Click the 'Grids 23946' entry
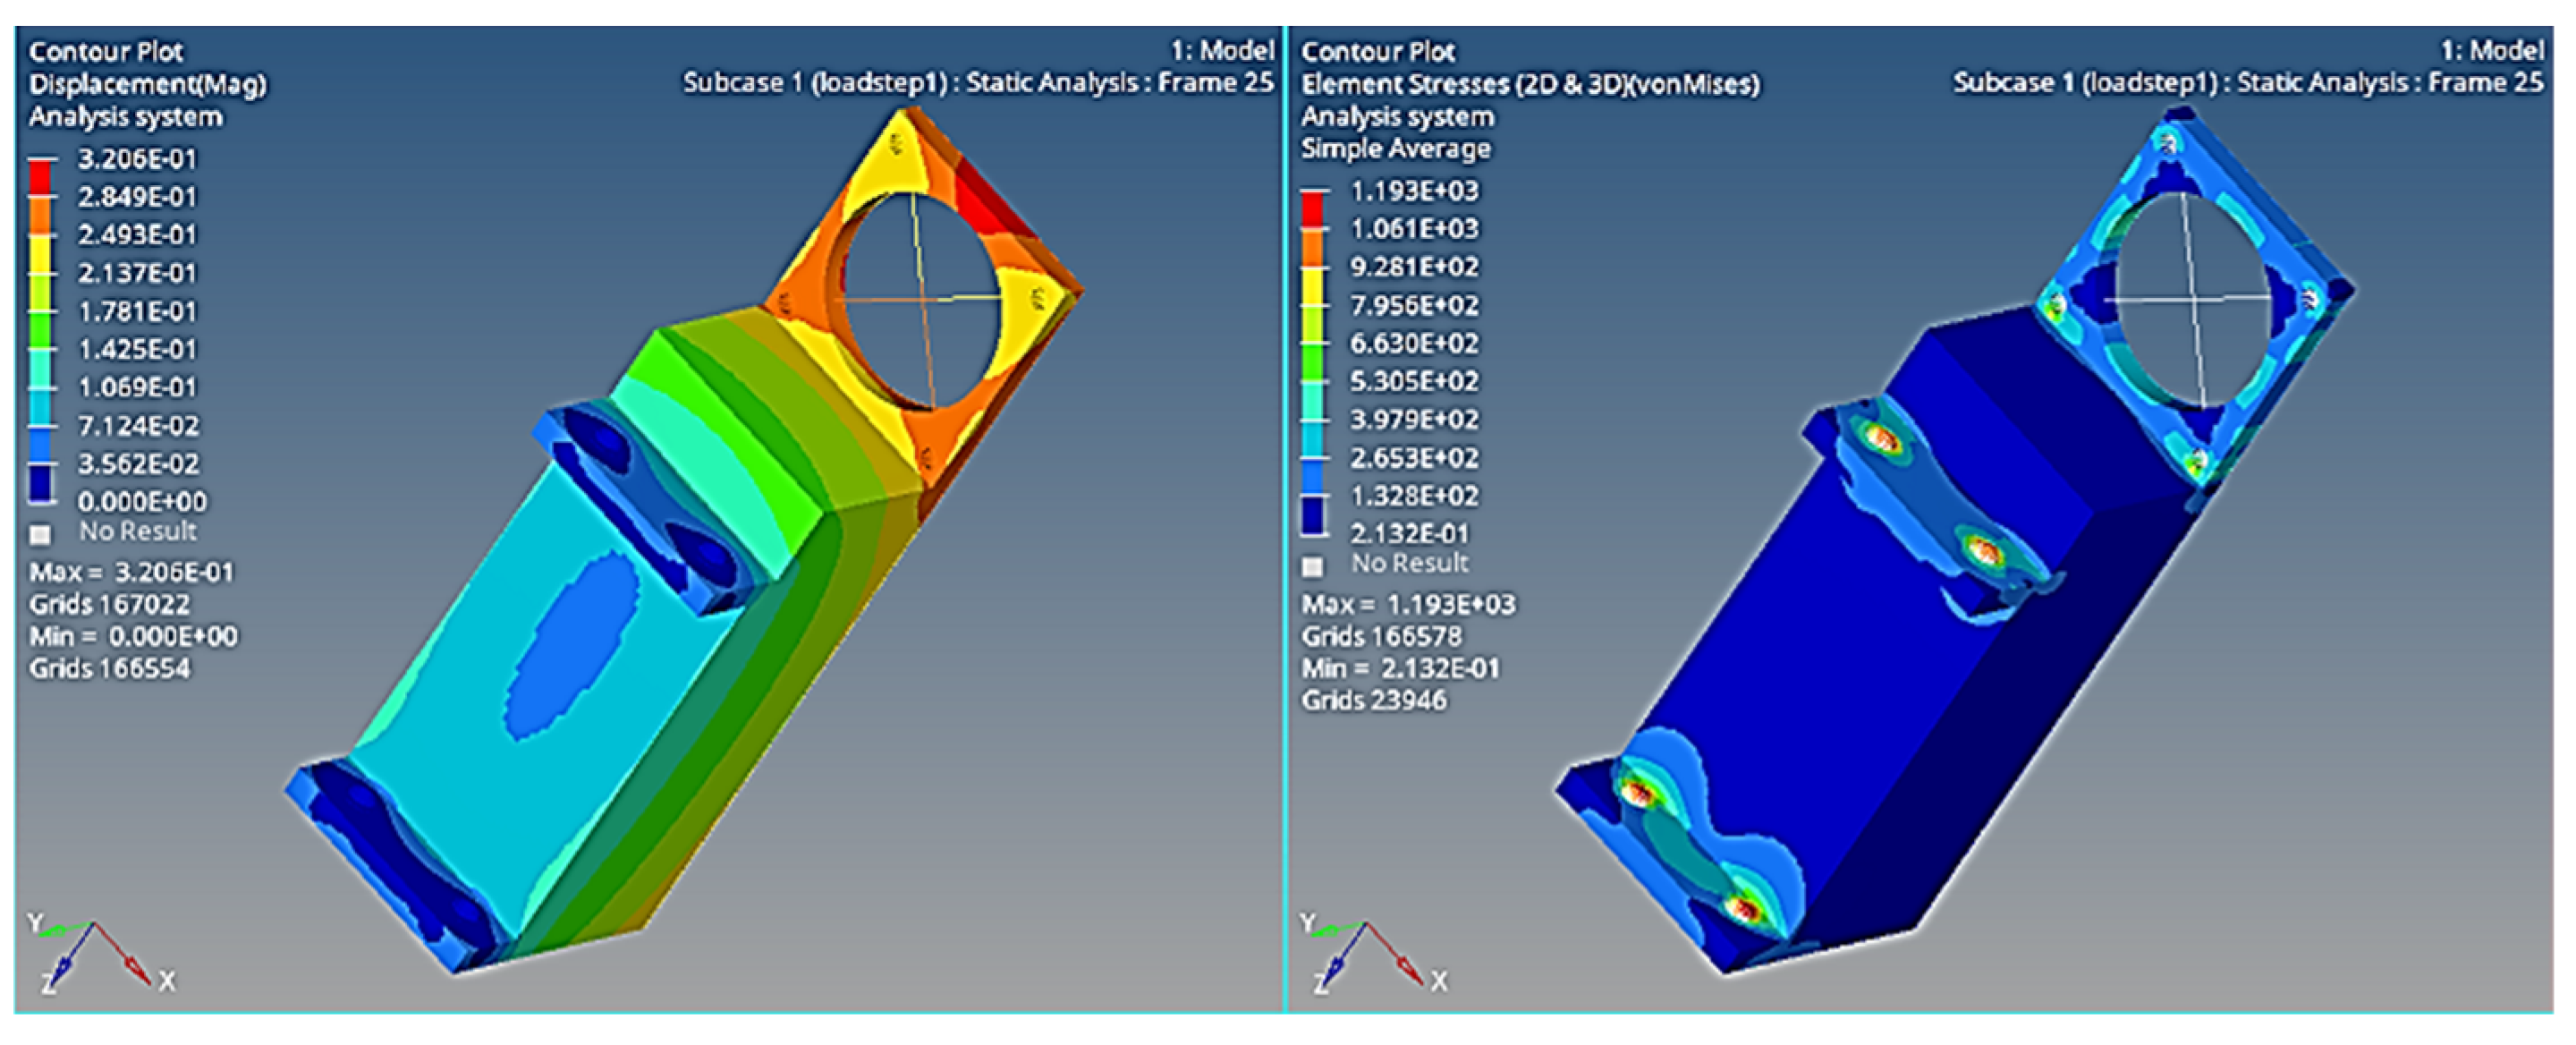2576x1045 pixels. click(x=1373, y=700)
